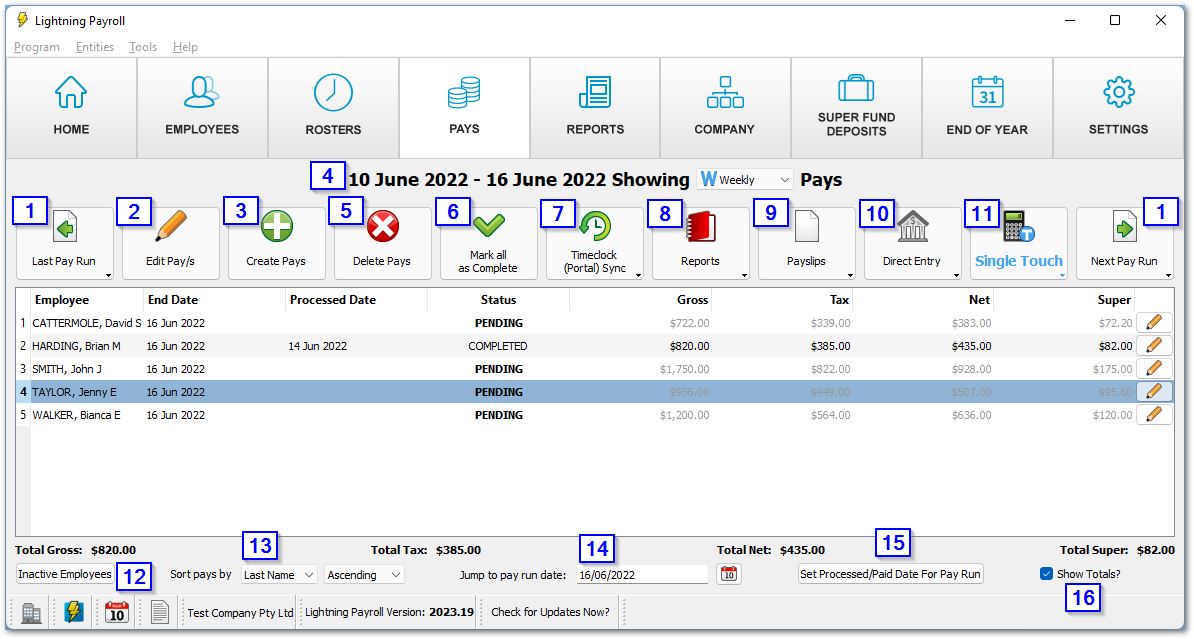Open the COMPANY section
The width and height of the screenshot is (1194, 639).
pyautogui.click(x=724, y=107)
